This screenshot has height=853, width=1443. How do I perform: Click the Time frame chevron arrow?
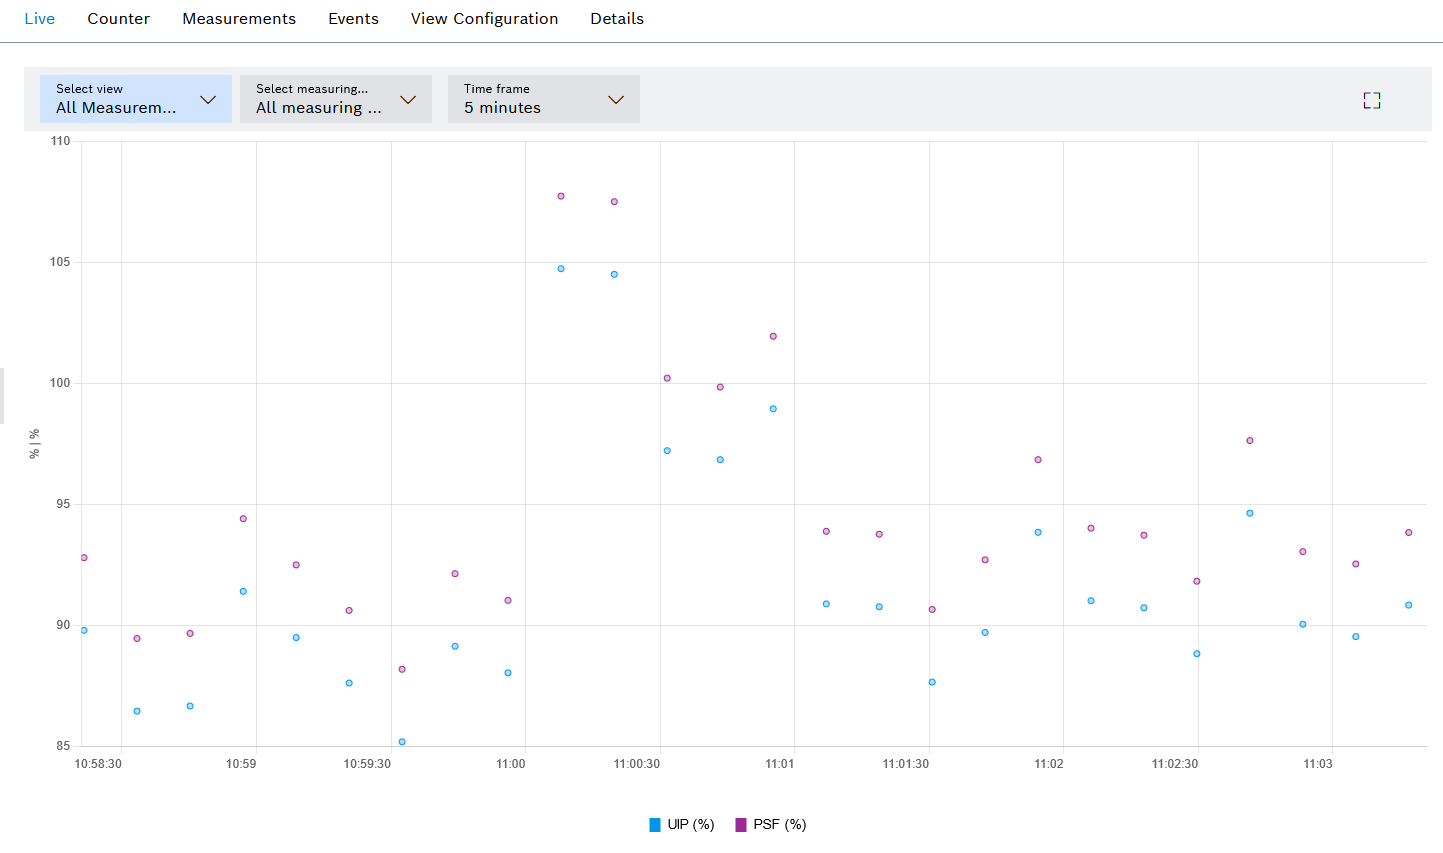tap(616, 100)
